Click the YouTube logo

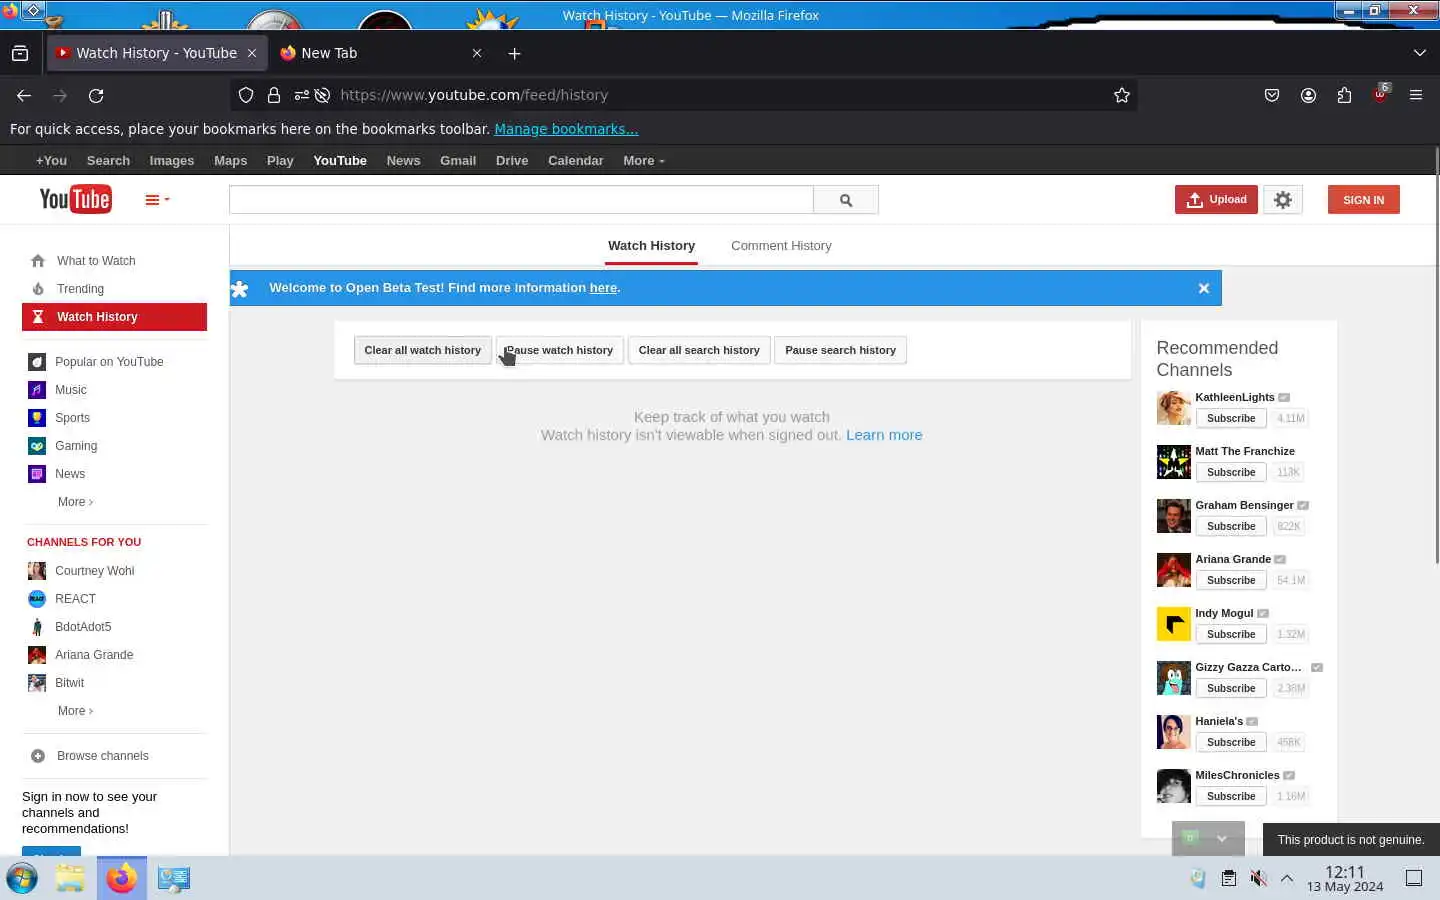point(75,199)
